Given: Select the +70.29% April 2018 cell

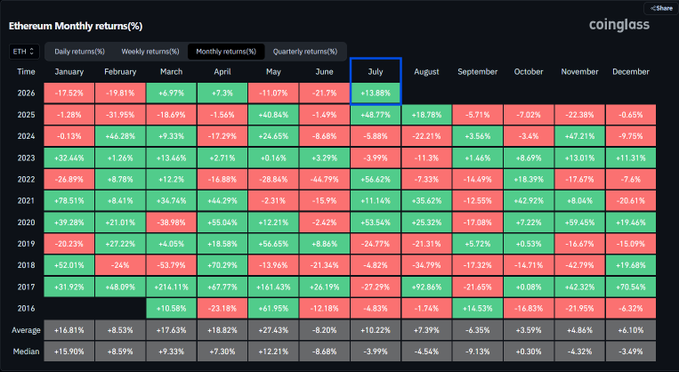Looking at the screenshot, I should click(x=222, y=265).
